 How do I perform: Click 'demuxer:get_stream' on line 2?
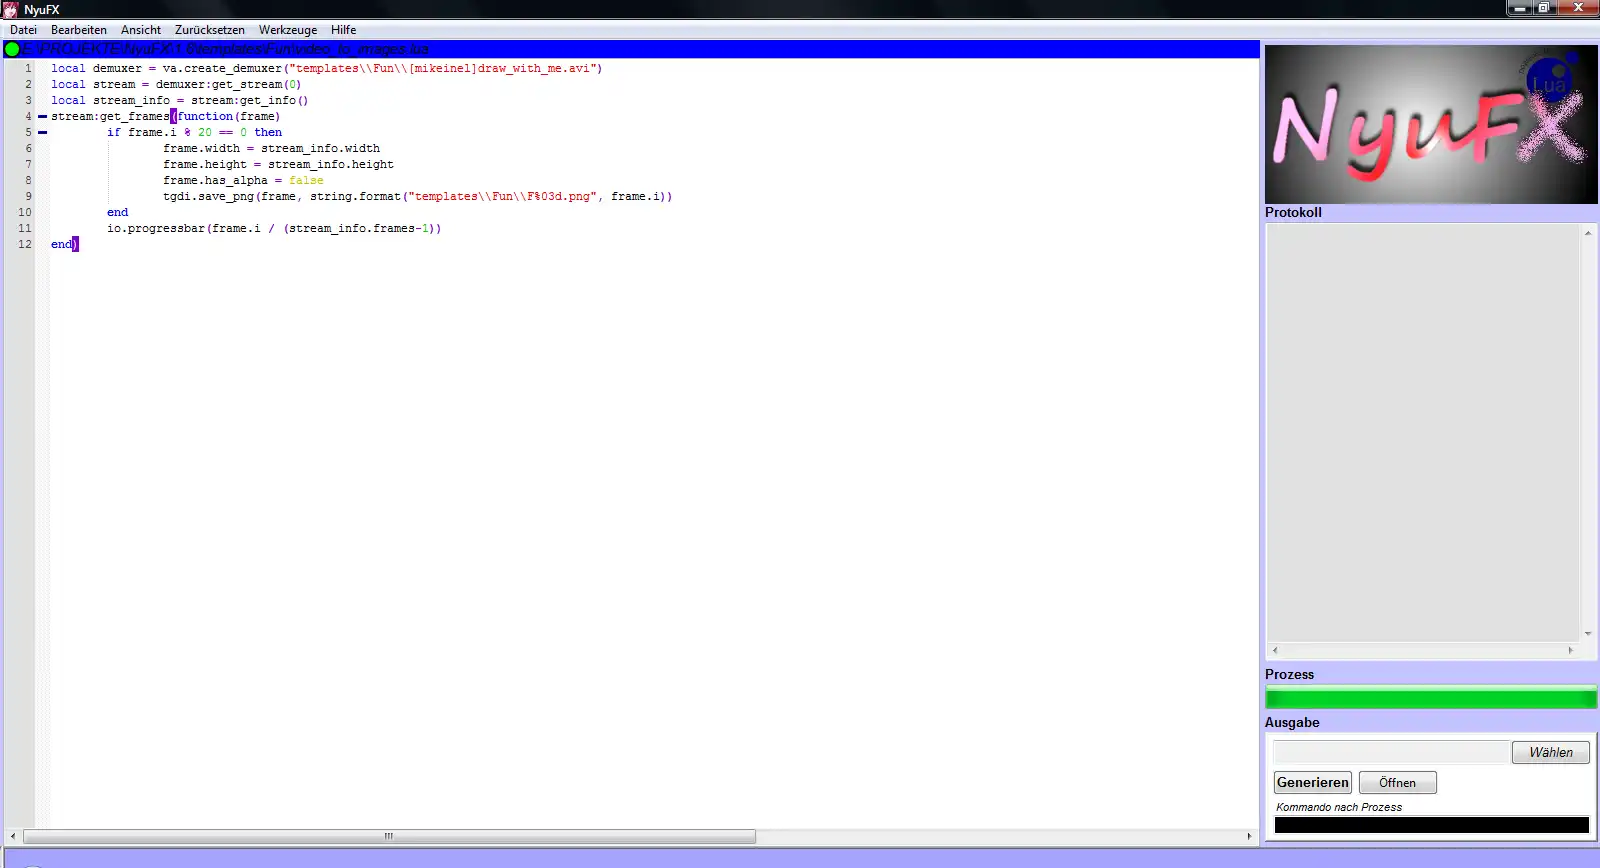pos(219,85)
